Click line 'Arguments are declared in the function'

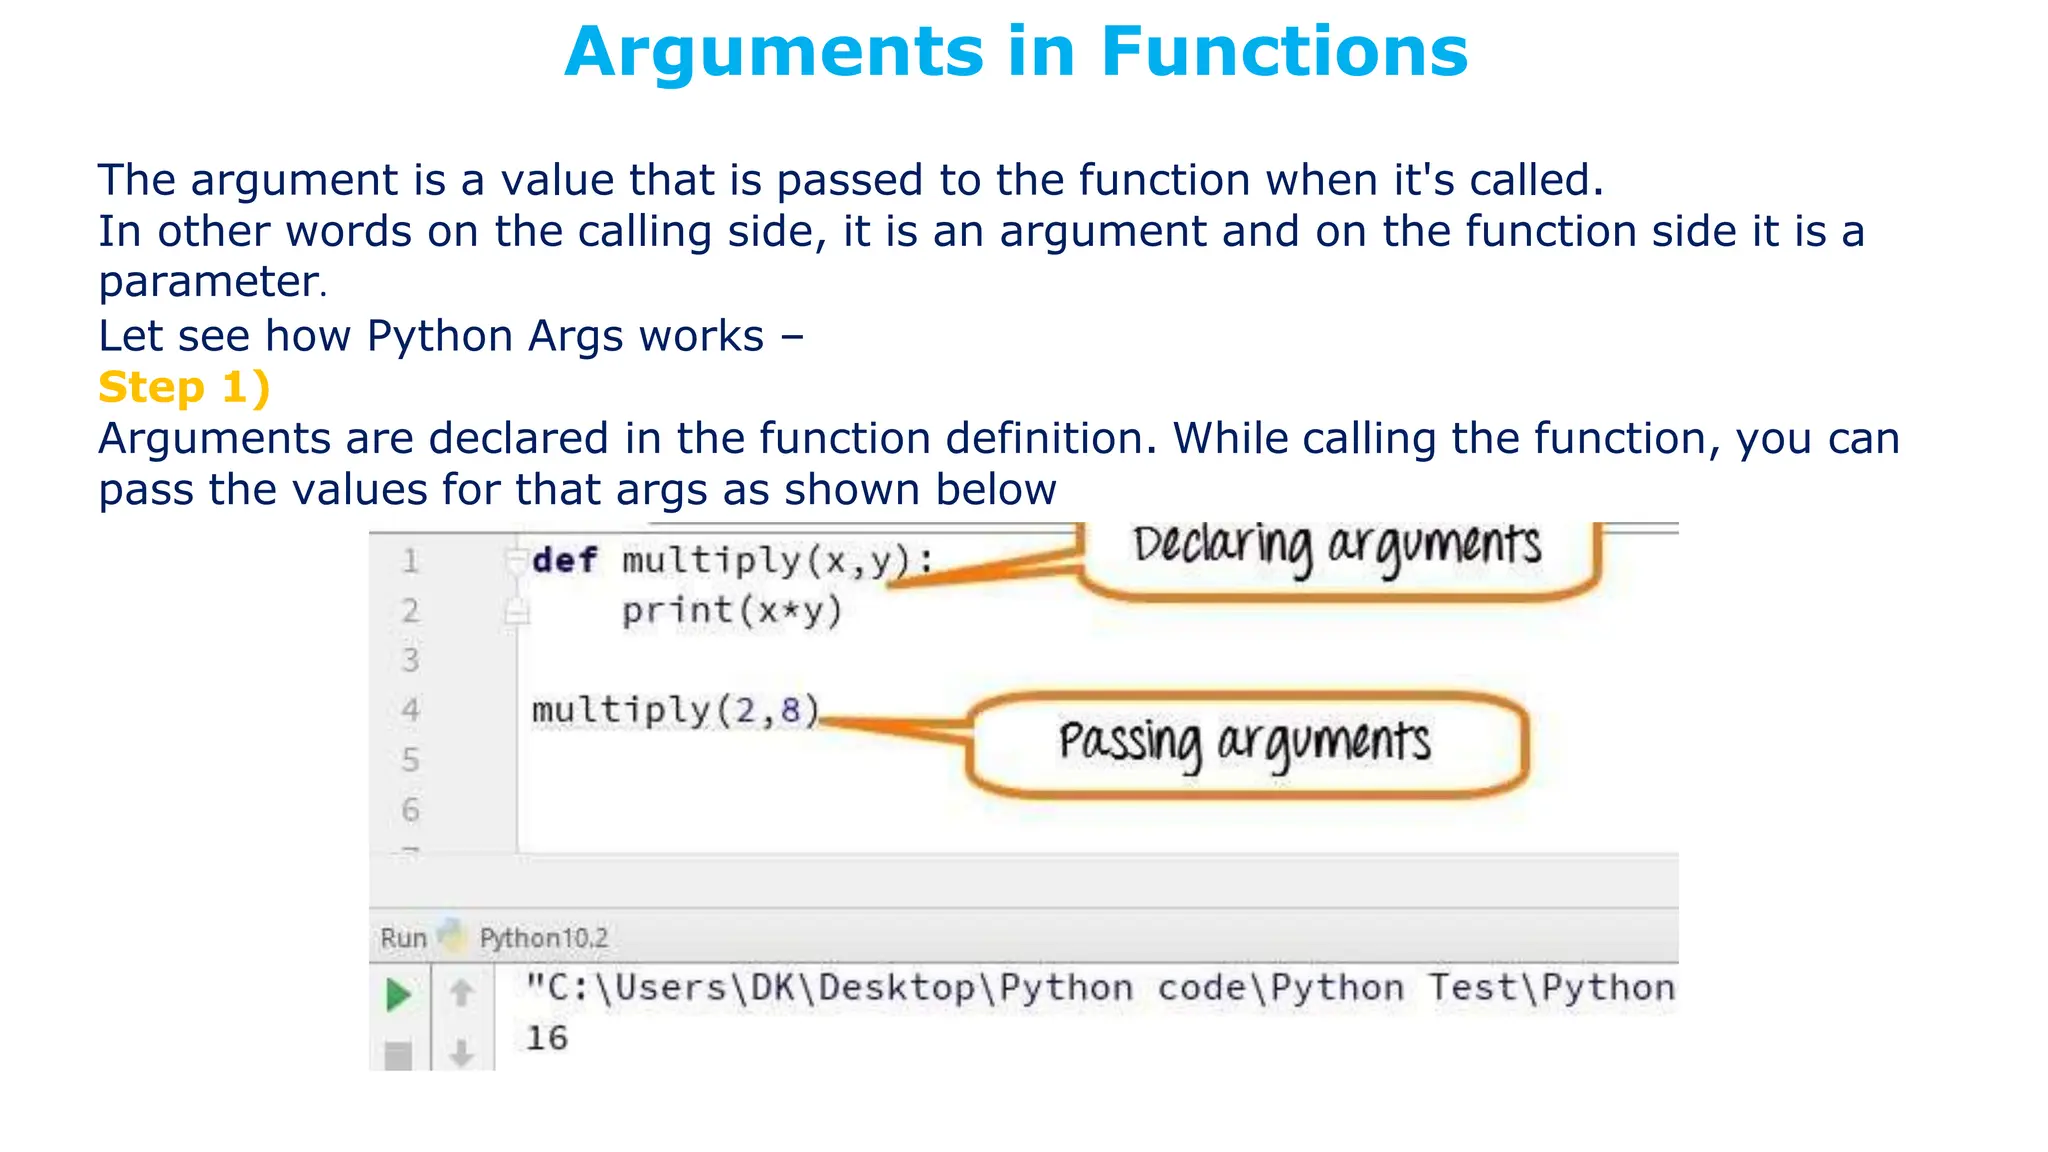[x=999, y=440]
